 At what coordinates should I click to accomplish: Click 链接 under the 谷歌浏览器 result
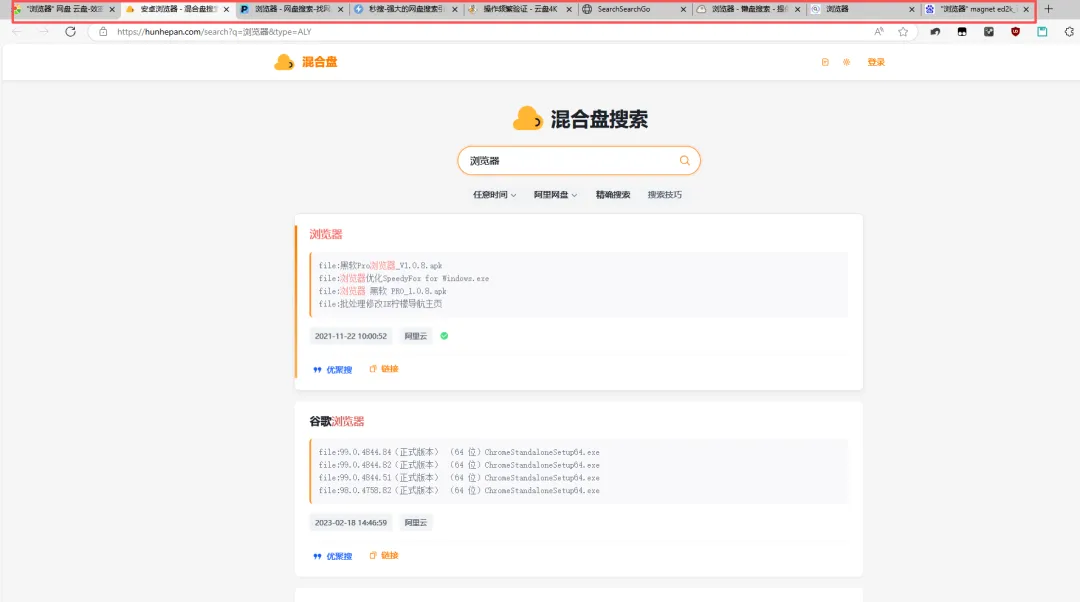click(x=384, y=556)
